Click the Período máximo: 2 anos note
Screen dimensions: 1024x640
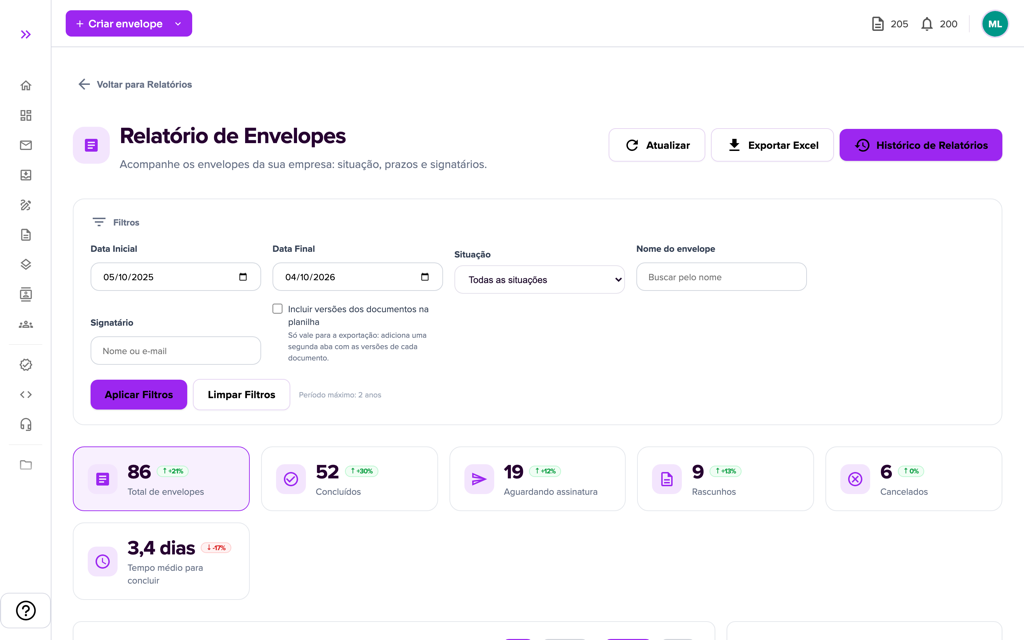[x=340, y=395]
